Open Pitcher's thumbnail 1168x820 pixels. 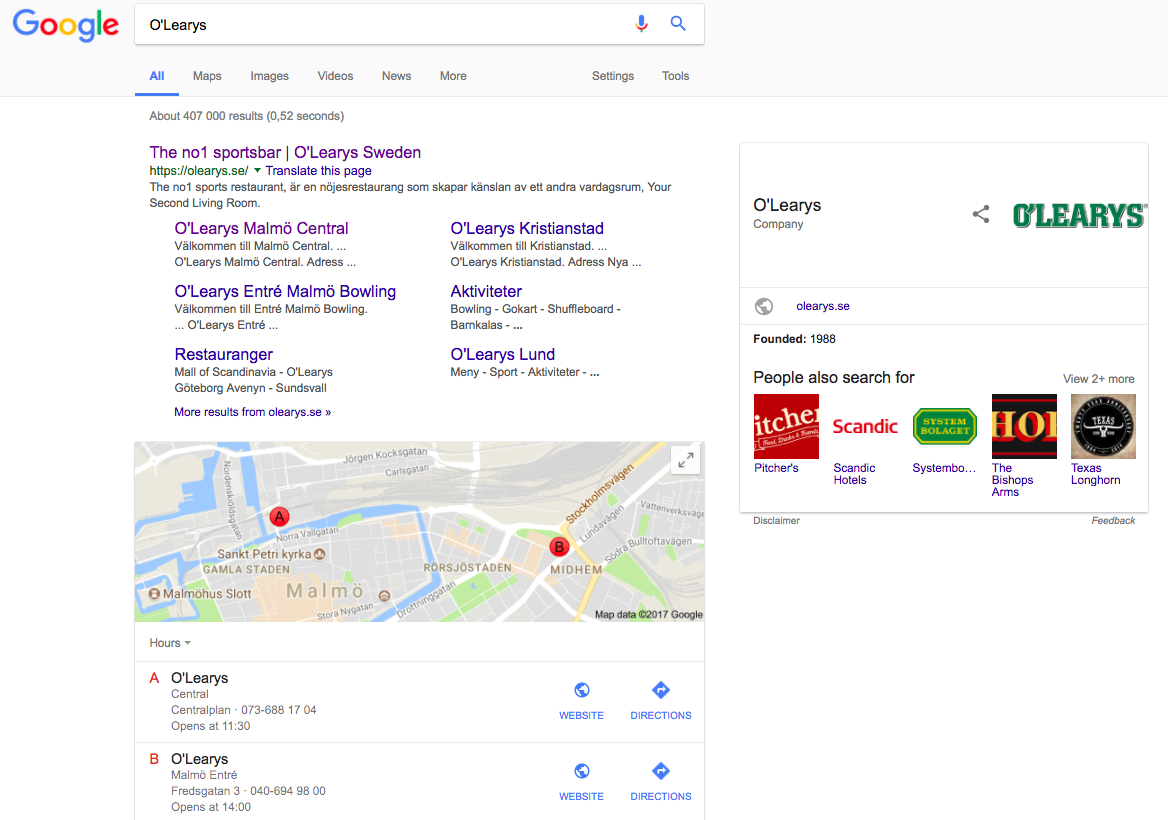pyautogui.click(x=786, y=426)
